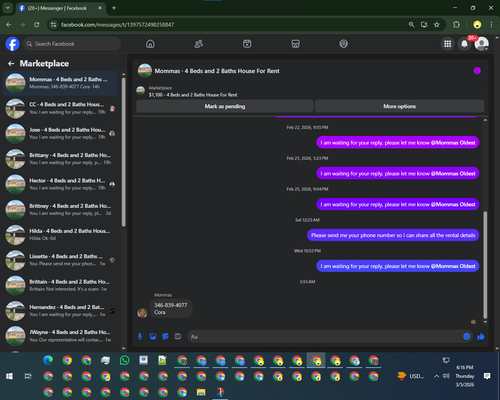Show hidden system tray icons
The height and width of the screenshot is (400, 500).
point(436,376)
